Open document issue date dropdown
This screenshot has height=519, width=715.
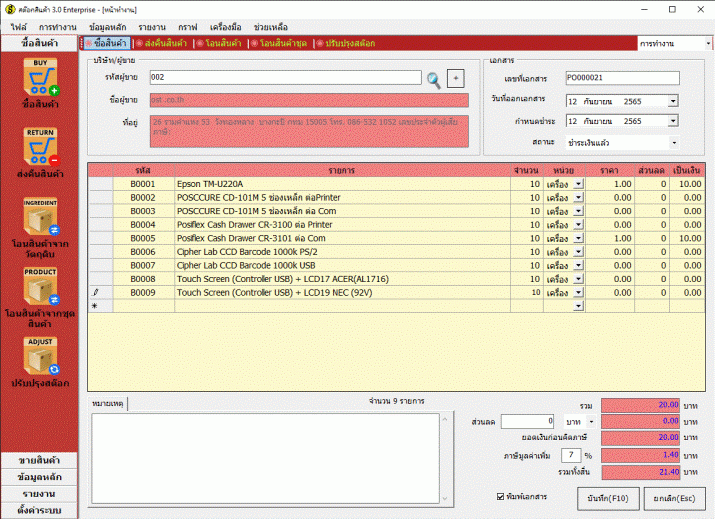673,101
